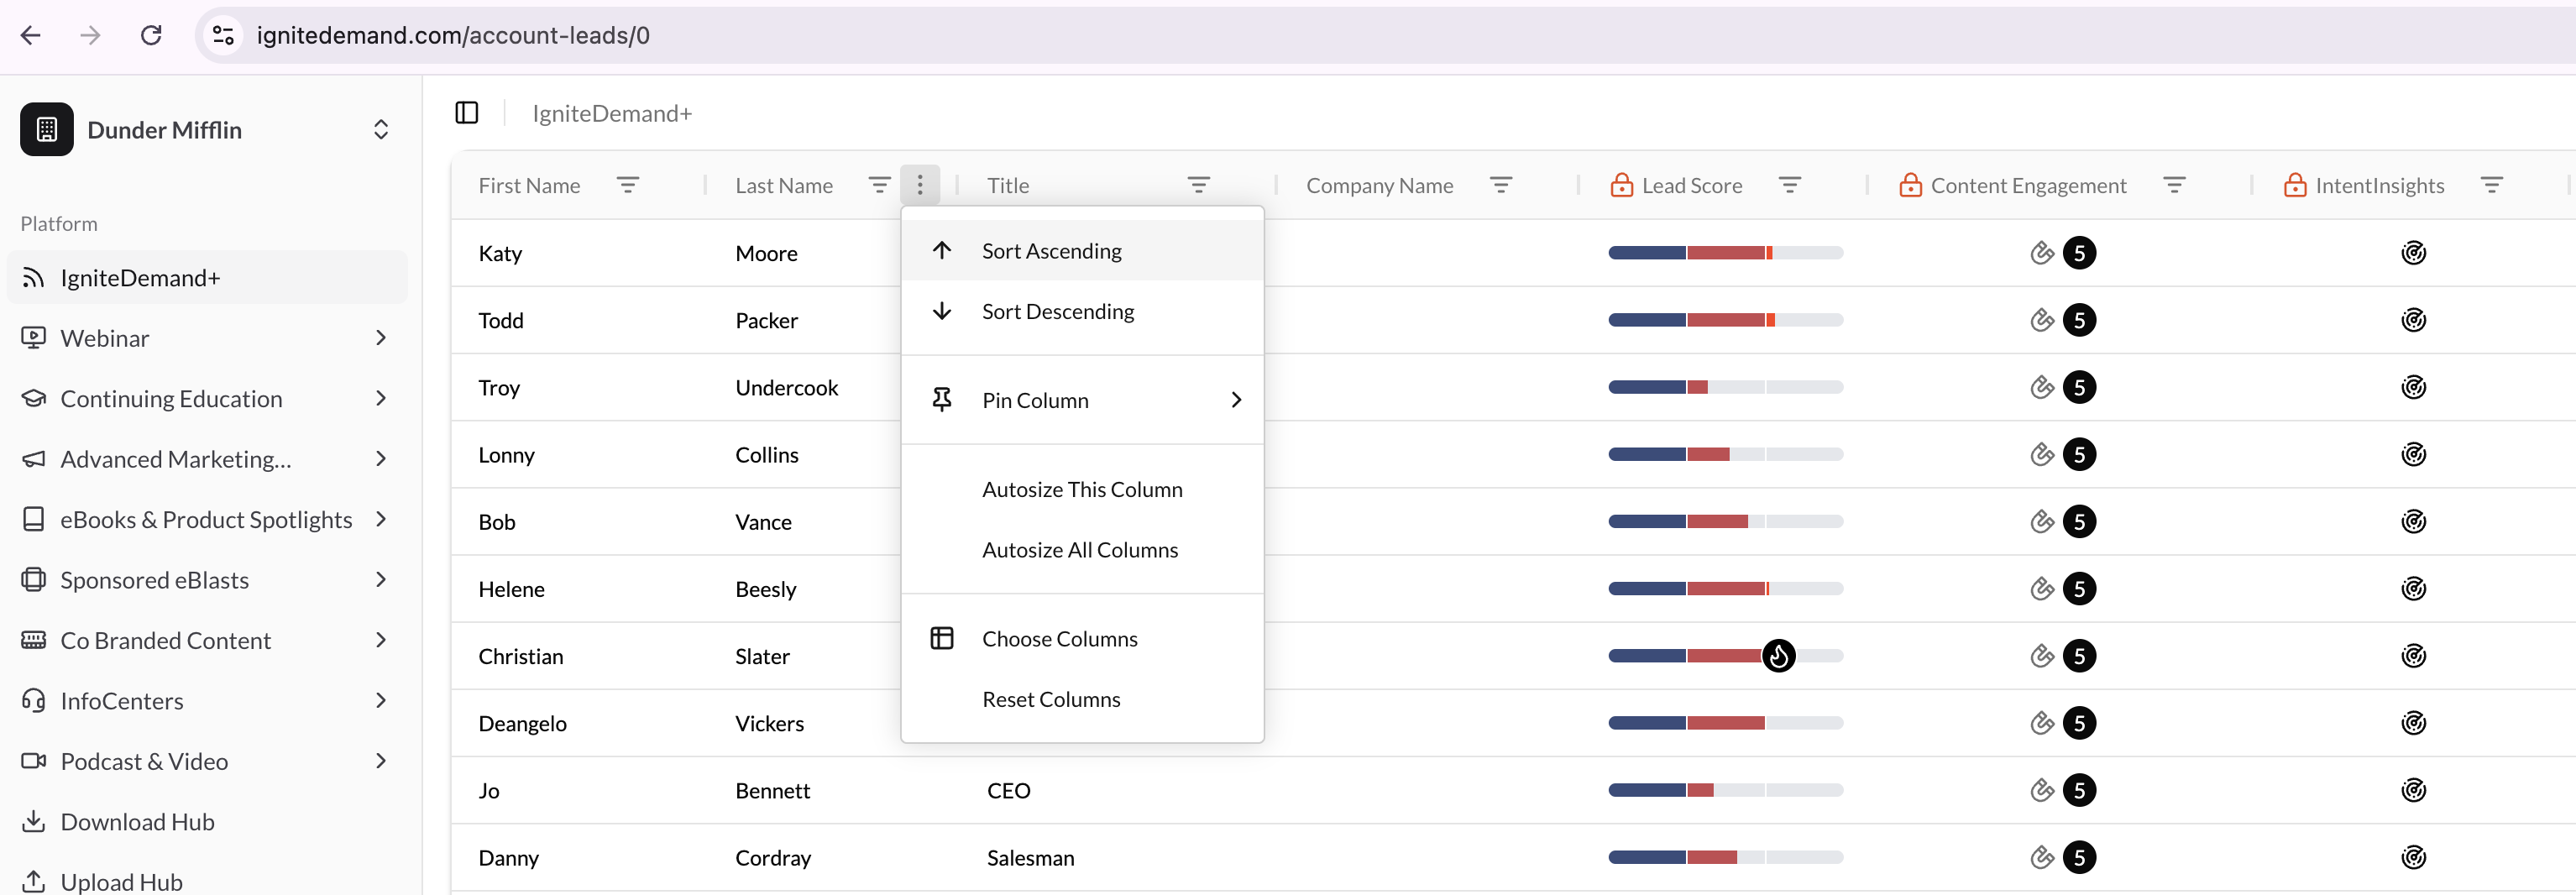Open the Company Name column filter
Screen dimensions: 2576x895
[x=1500, y=185]
